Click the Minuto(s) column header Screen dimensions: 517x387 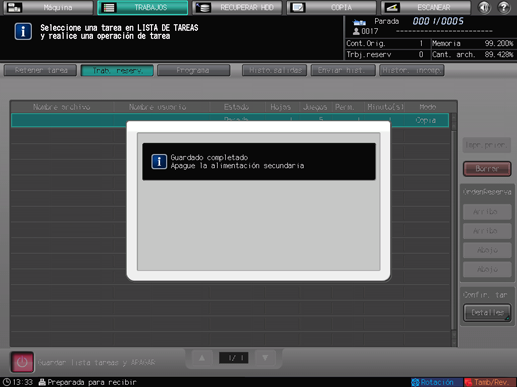(385, 107)
